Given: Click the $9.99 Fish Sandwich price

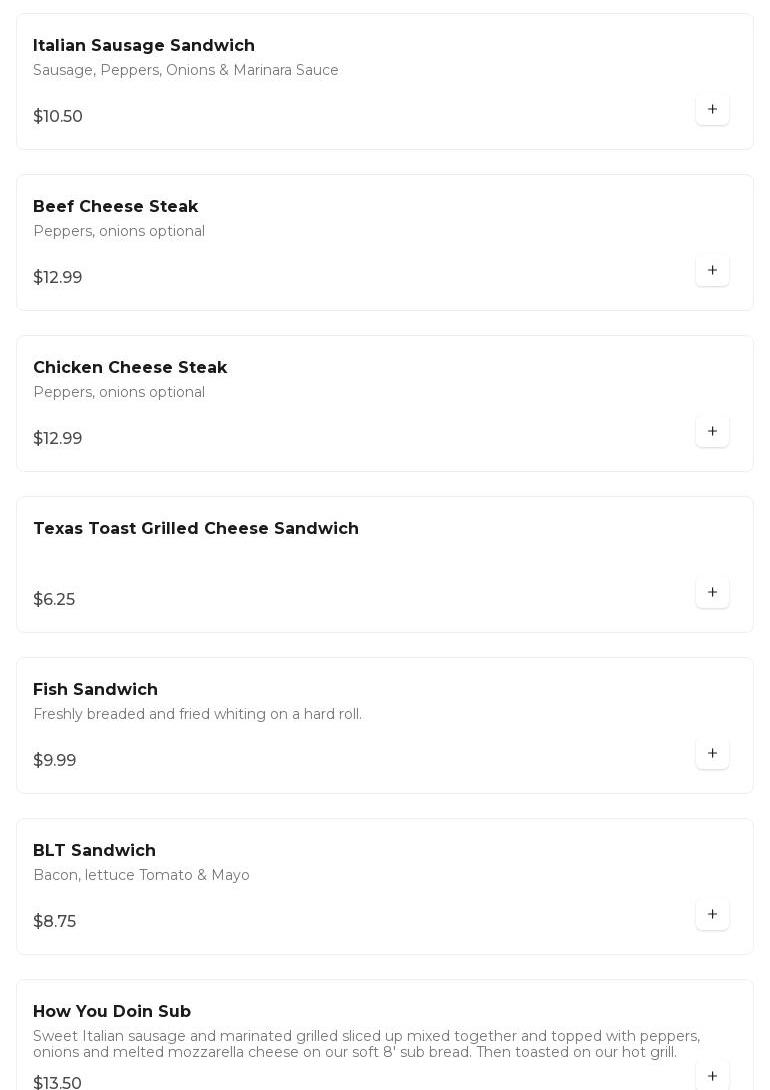Looking at the screenshot, I should pos(55,761).
